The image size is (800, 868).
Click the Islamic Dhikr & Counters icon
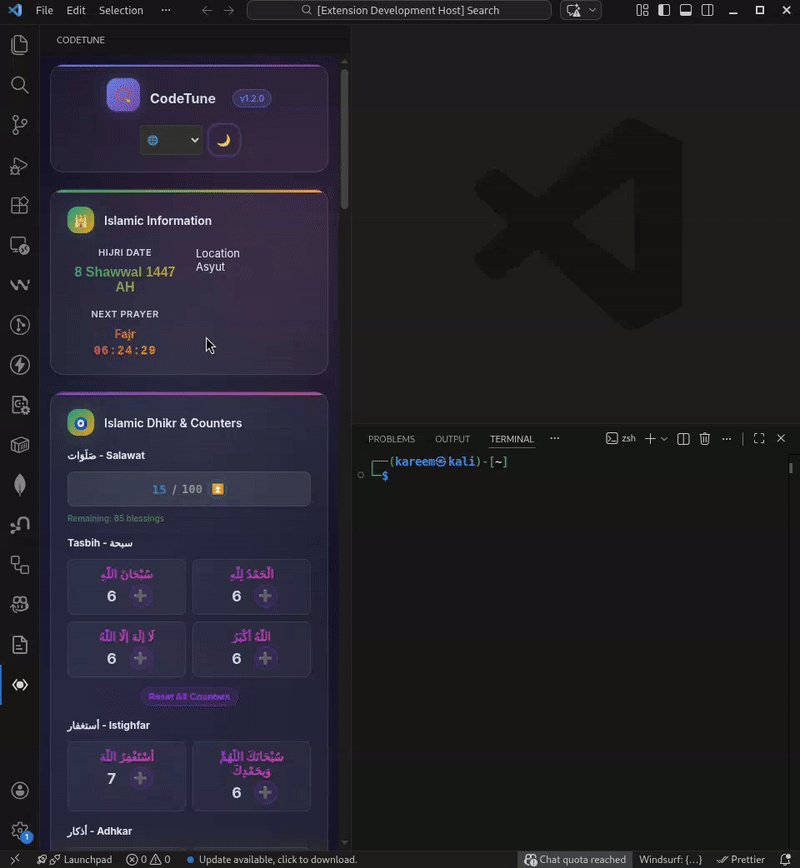[x=81, y=423]
